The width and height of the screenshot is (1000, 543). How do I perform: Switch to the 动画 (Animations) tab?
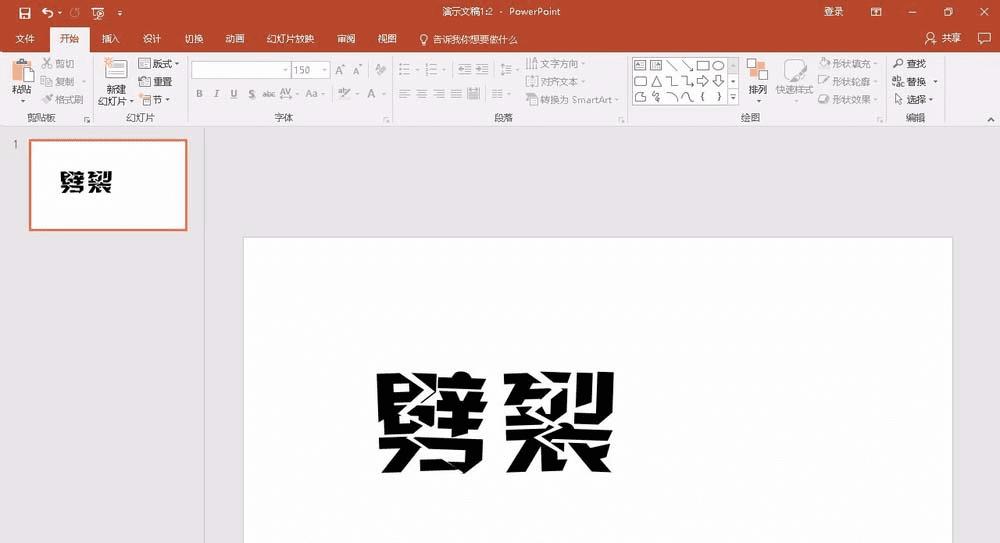click(x=235, y=39)
